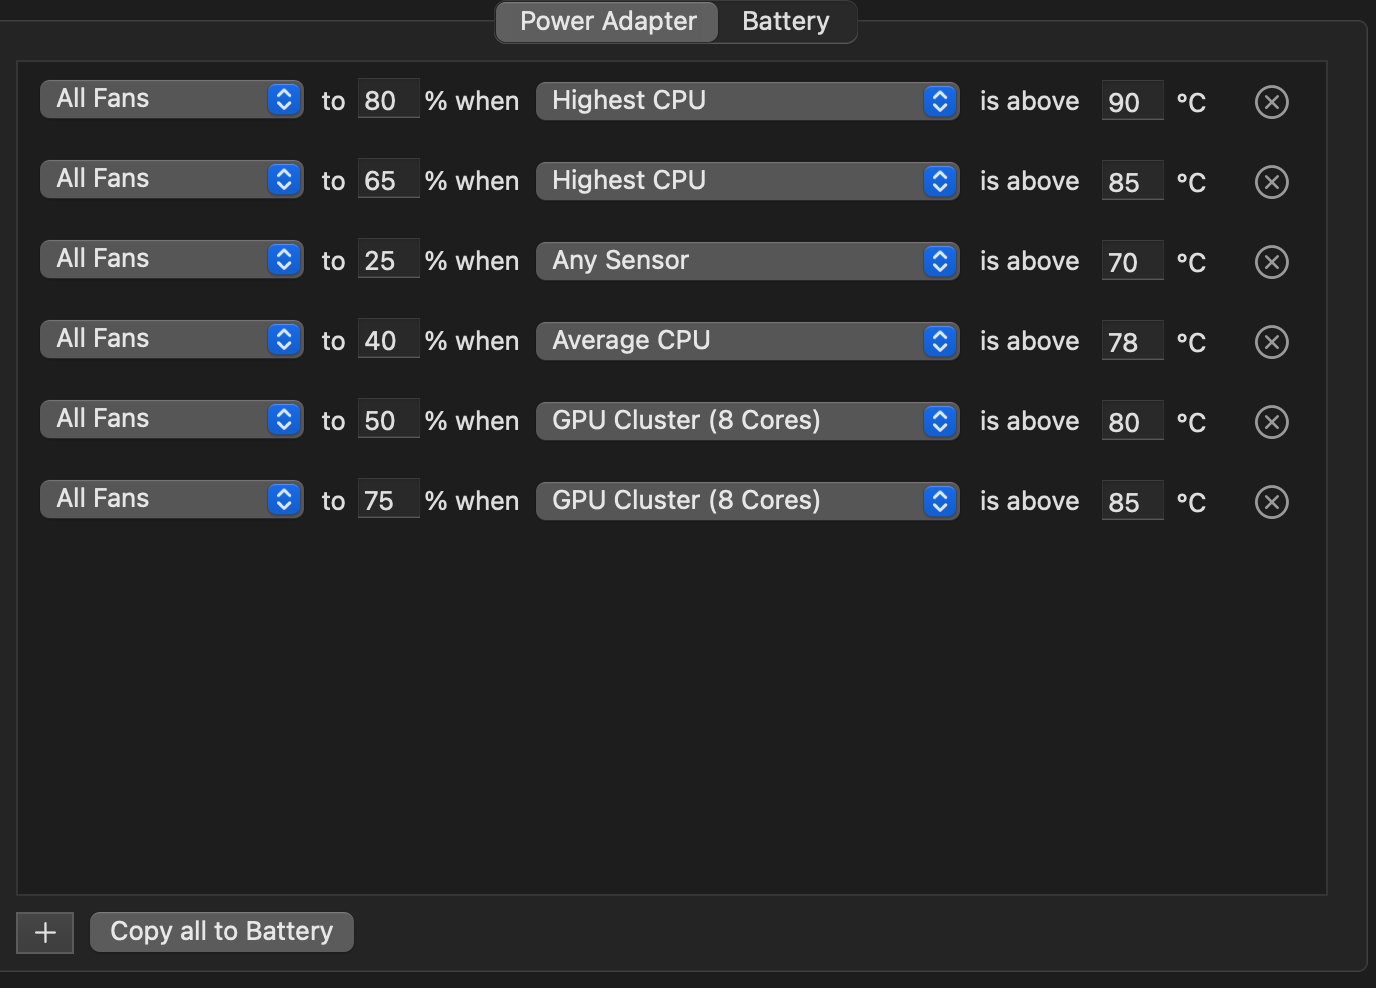Click the 25 percent fan speed field

[x=387, y=261]
